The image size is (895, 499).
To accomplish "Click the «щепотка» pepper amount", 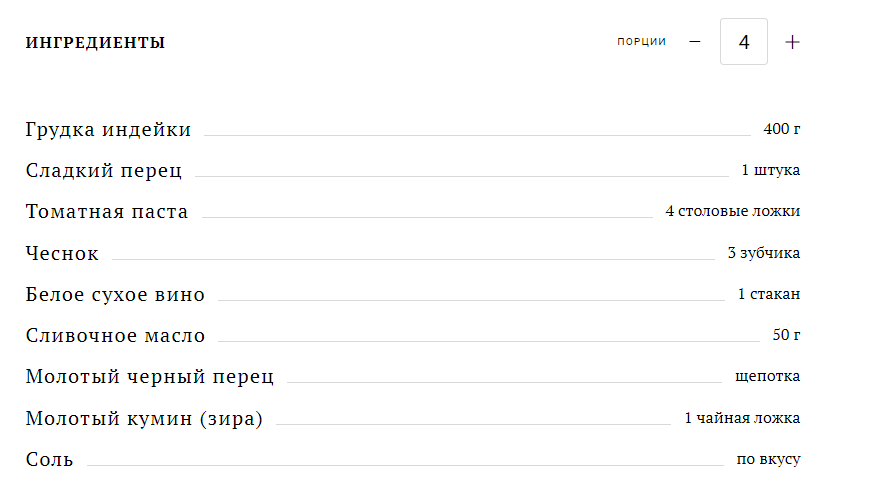I will [x=767, y=377].
